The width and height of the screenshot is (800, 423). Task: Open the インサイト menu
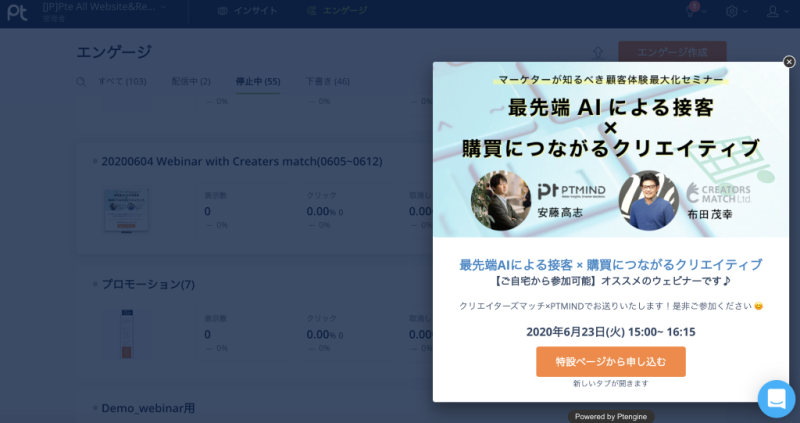pos(247,11)
